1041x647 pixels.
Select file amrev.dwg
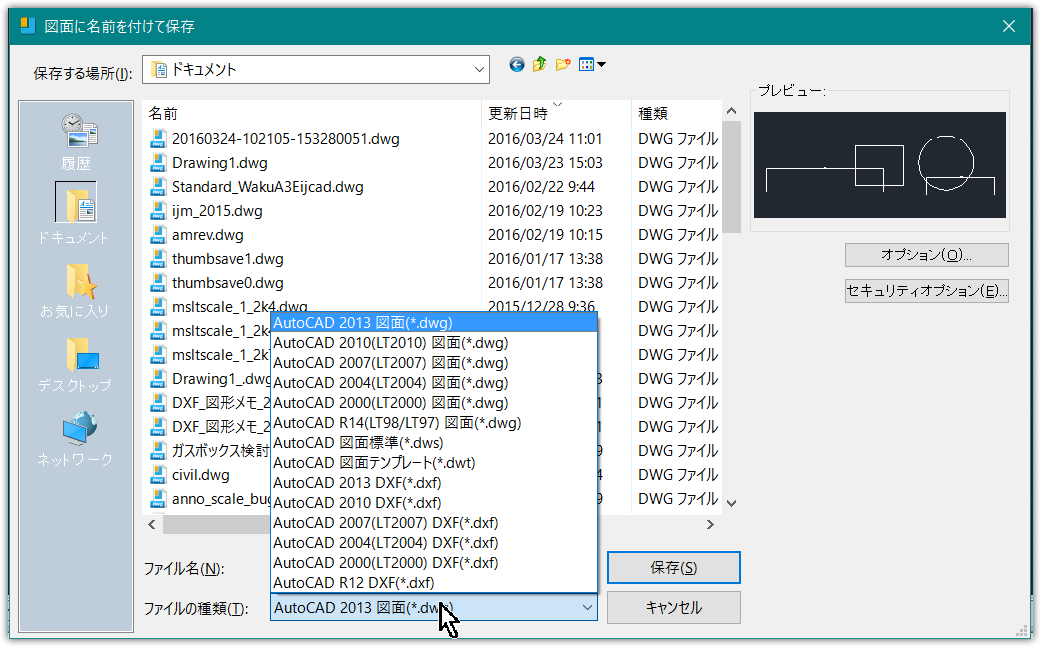point(208,235)
